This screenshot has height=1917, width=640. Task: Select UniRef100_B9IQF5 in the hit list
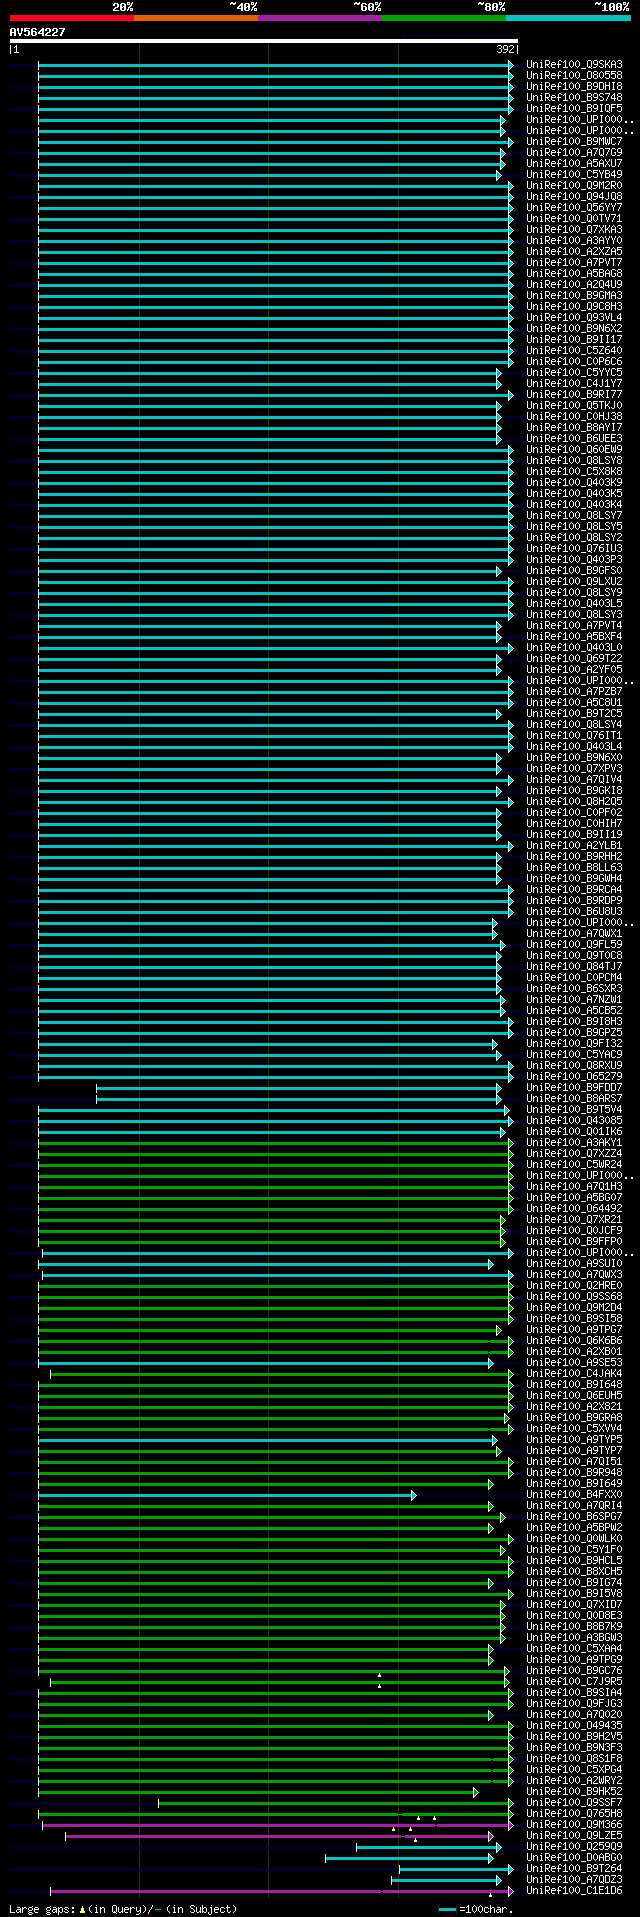tap(574, 108)
